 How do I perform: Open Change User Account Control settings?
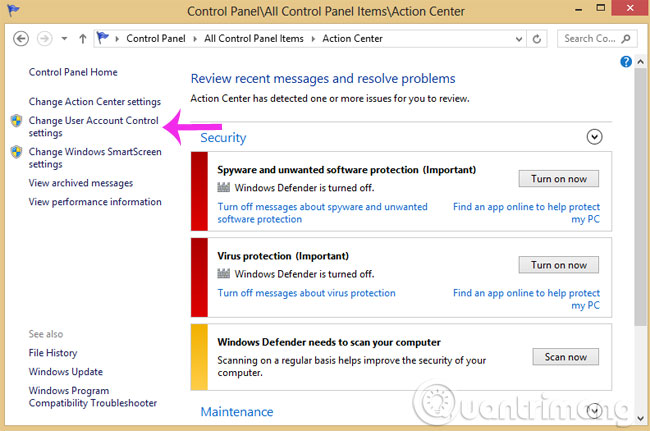(94, 126)
